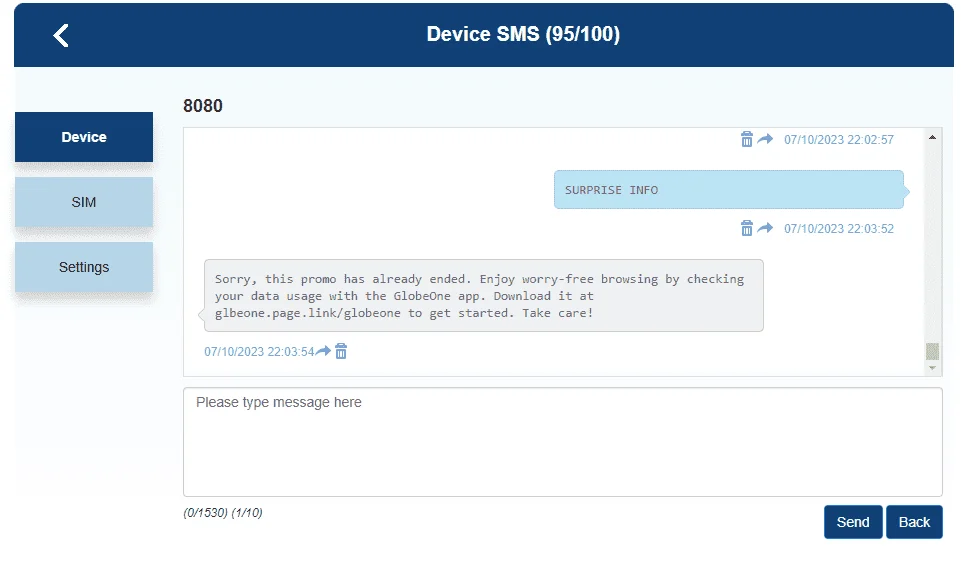
Task: Forward the promo ended message at 22:03:54
Action: point(323,351)
